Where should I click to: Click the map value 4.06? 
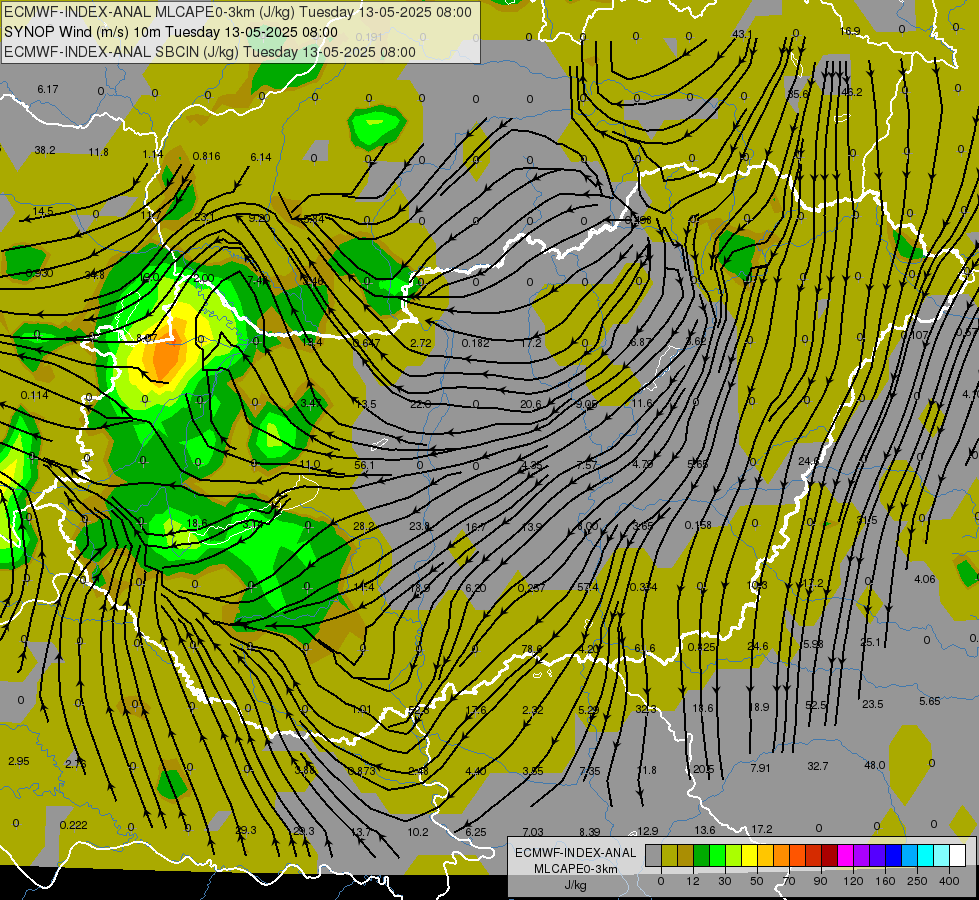coord(925,579)
